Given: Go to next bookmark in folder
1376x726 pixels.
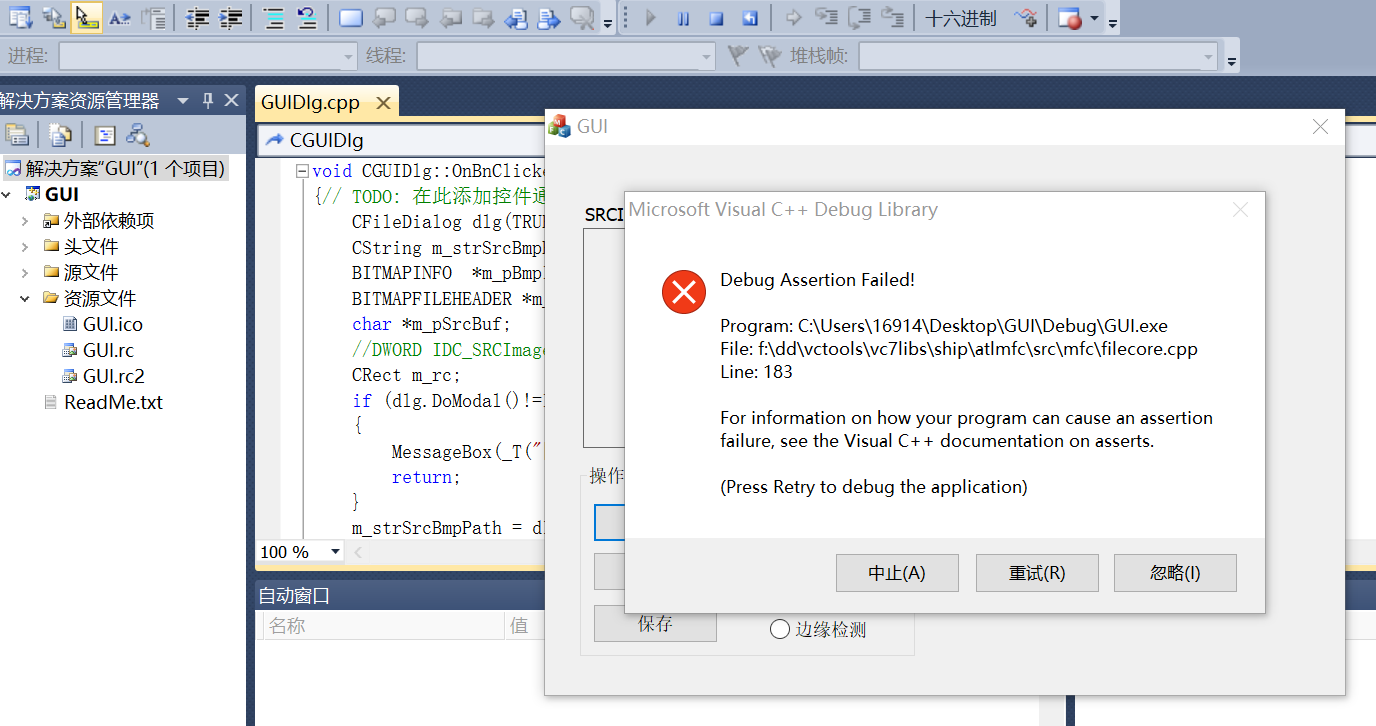Looking at the screenshot, I should point(484,18).
